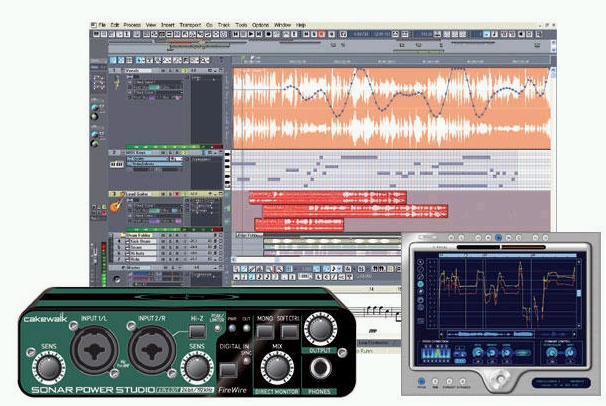Click the SOFT CTRL button on the interface
The image size is (606, 406).
[x=289, y=331]
